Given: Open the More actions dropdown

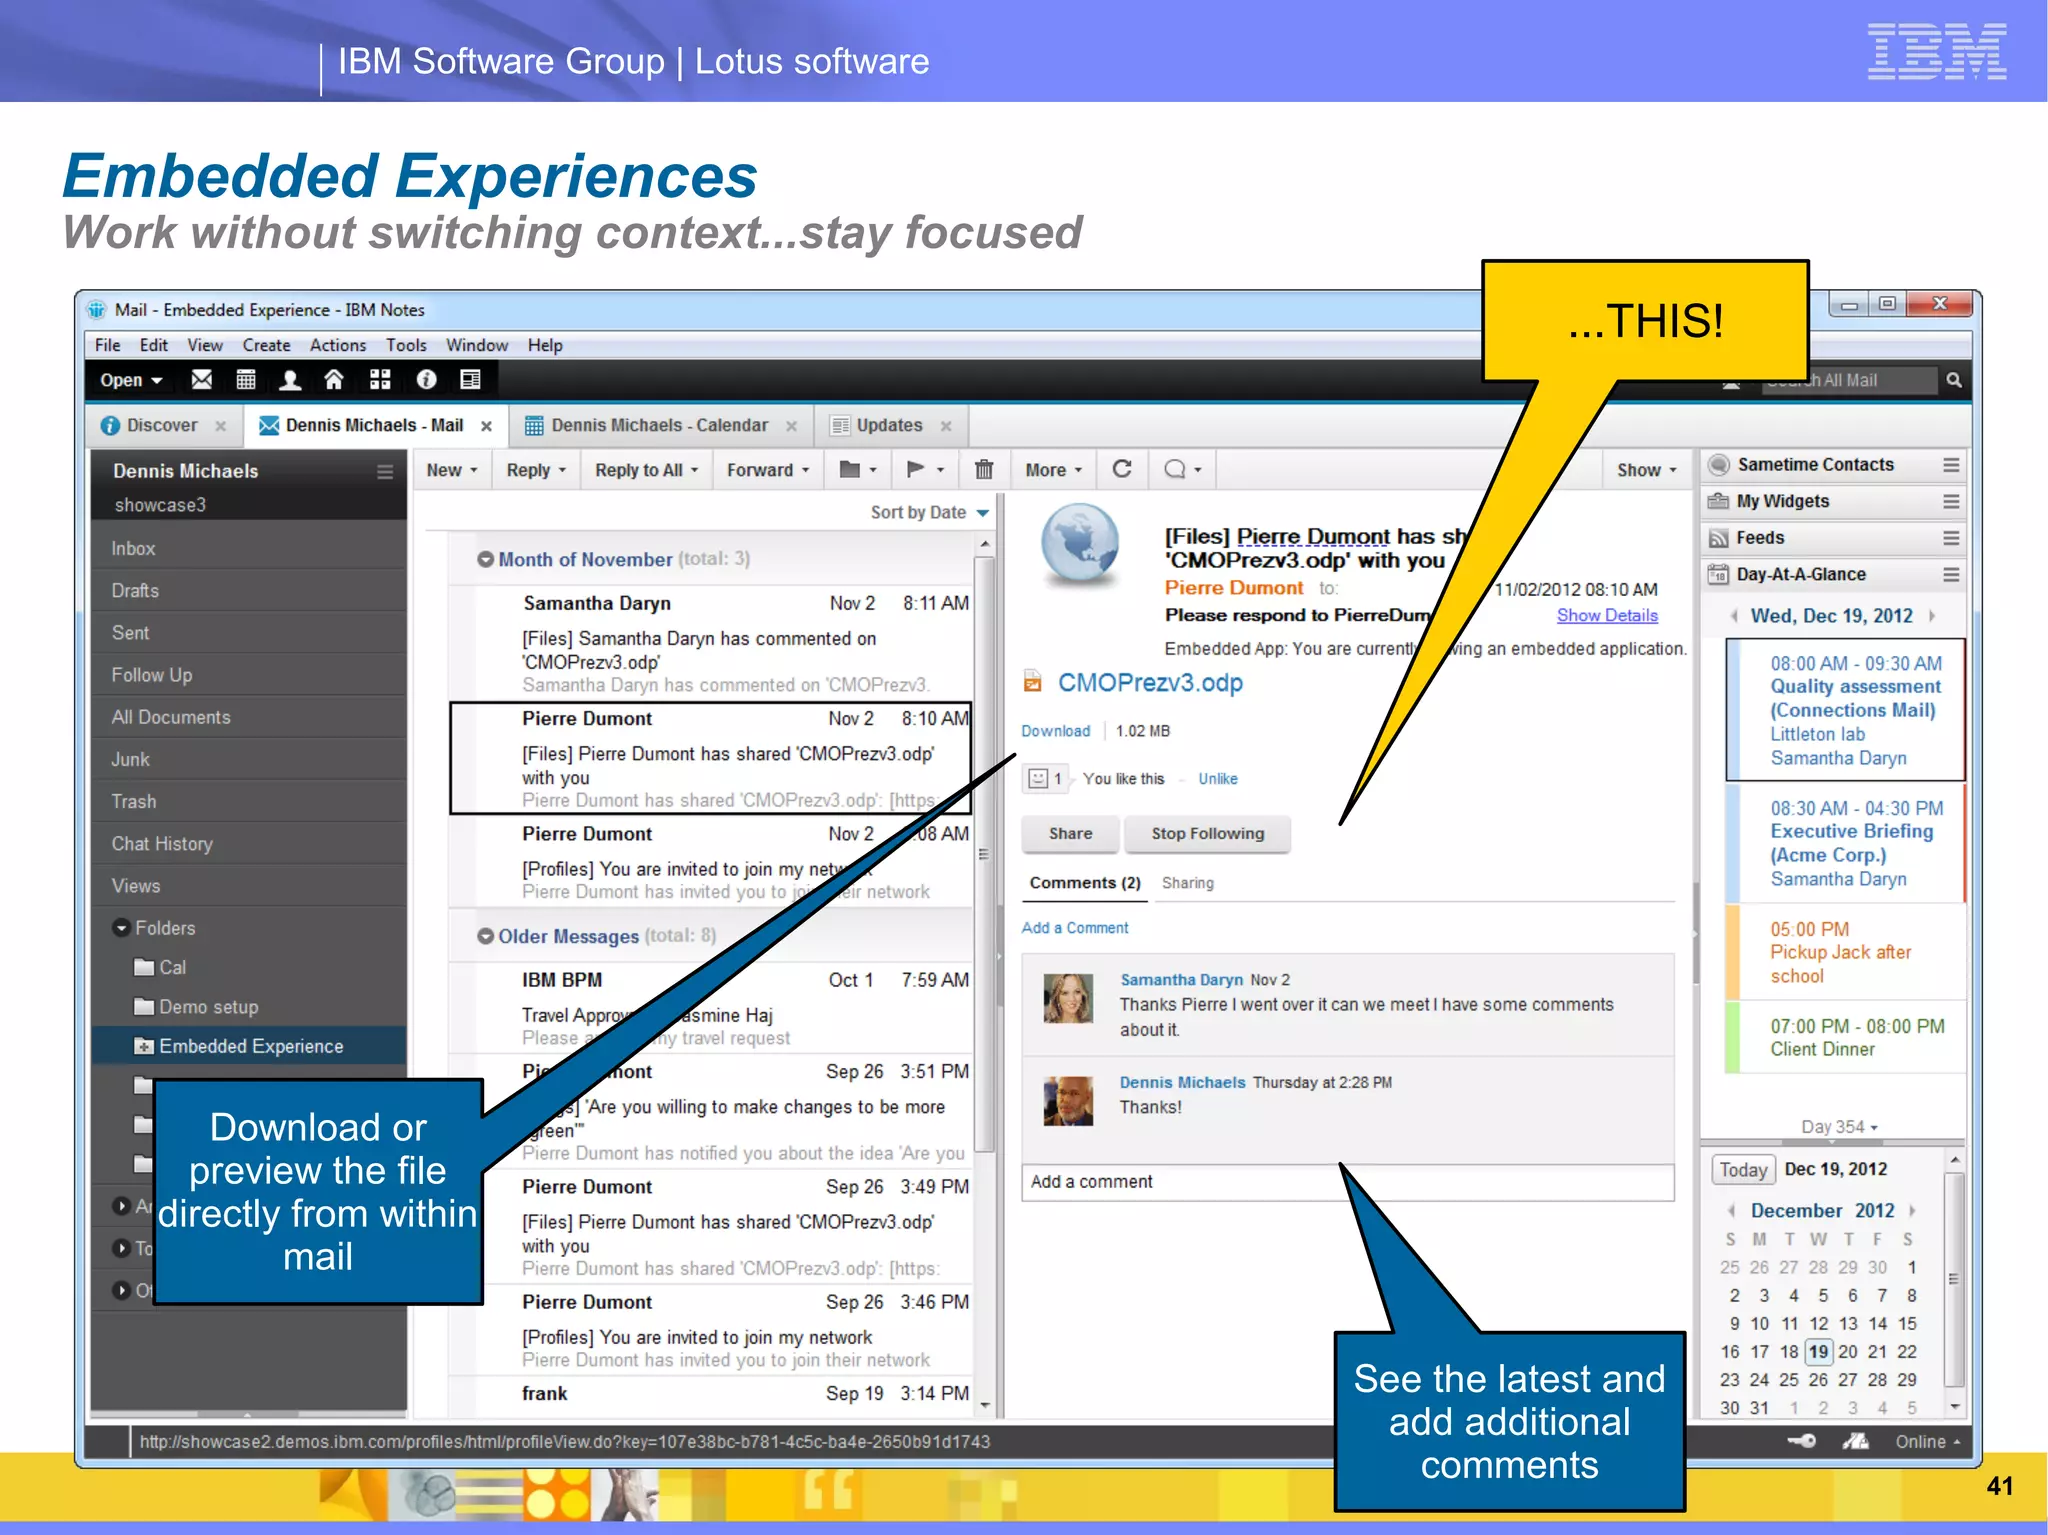Looking at the screenshot, I should coord(1054,470).
